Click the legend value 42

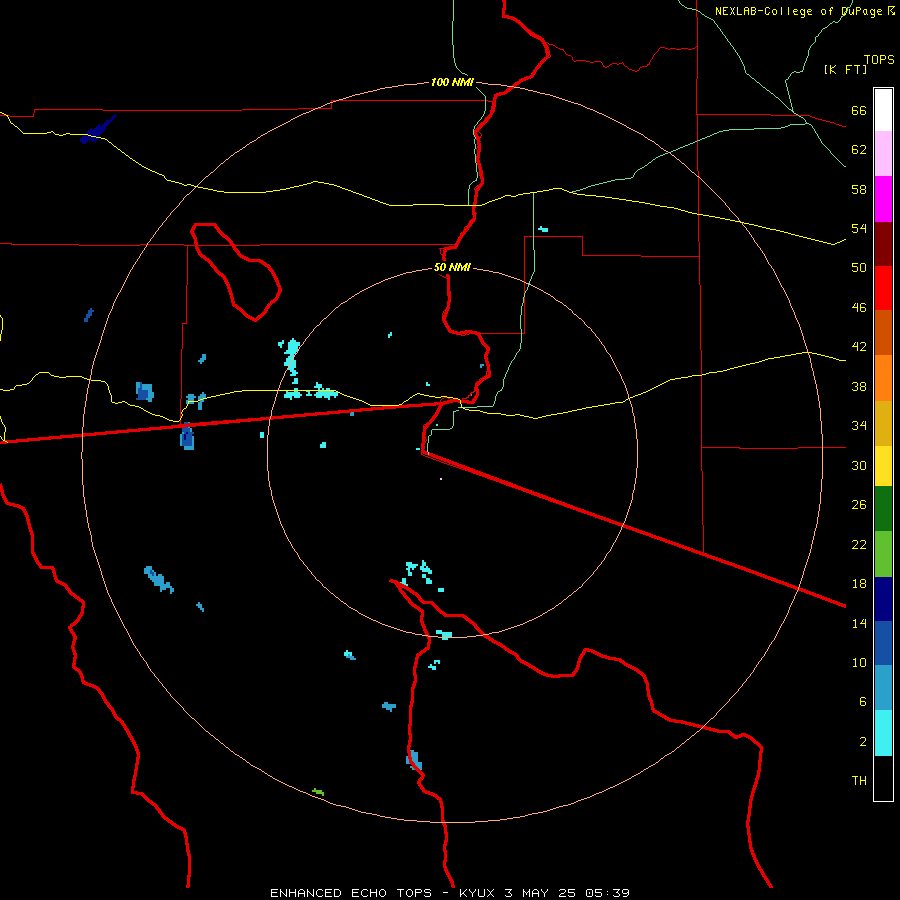coord(859,347)
